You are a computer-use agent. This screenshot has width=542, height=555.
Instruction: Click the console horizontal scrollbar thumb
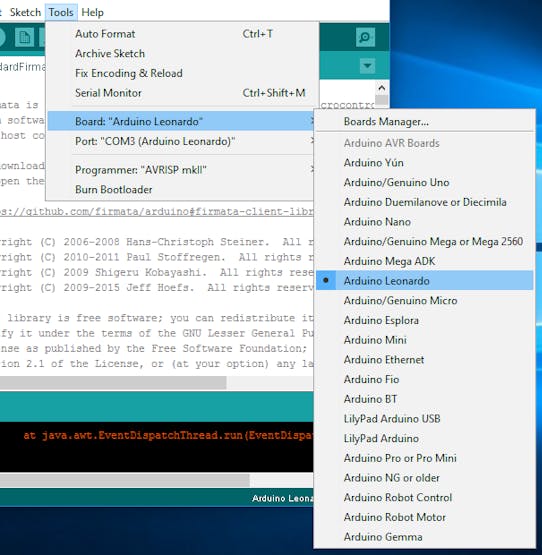pyautogui.click(x=125, y=480)
